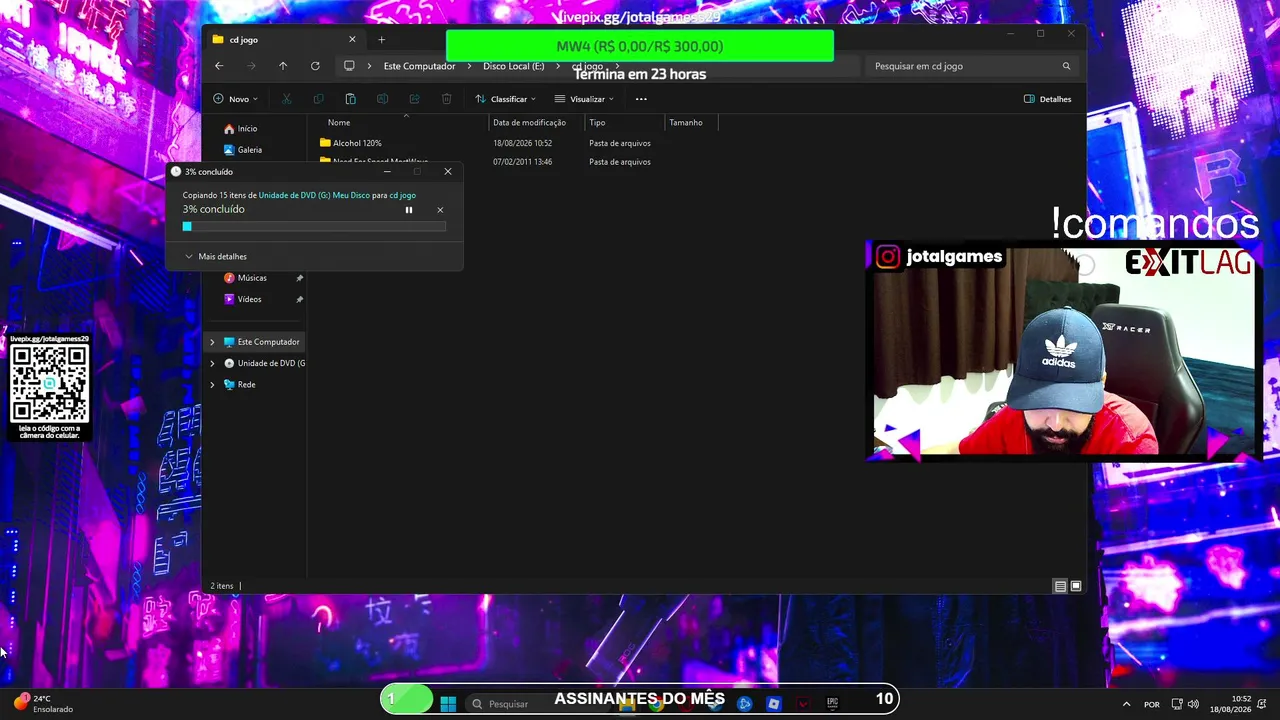Go up one folder level arrow
The height and width of the screenshot is (720, 1280).
click(x=283, y=66)
